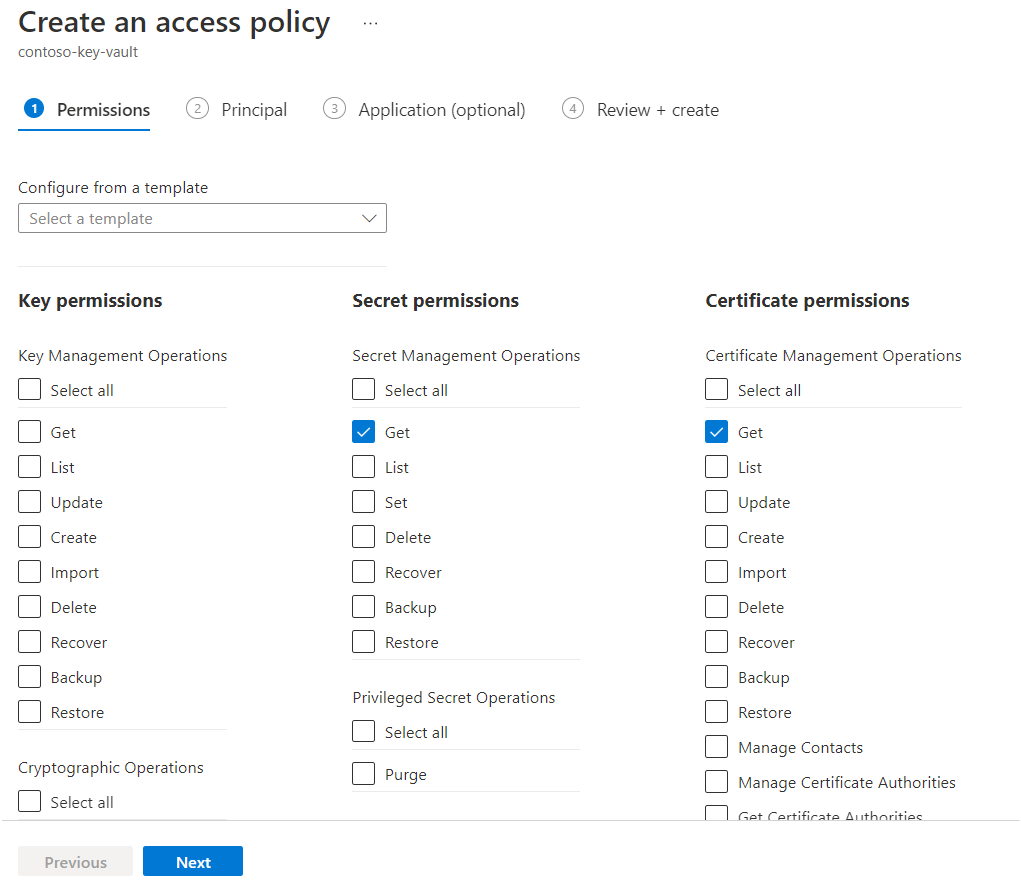The width and height of the screenshot is (1021, 881).
Task: Enable Purge in Privileged Secret Operations
Action: coord(364,774)
